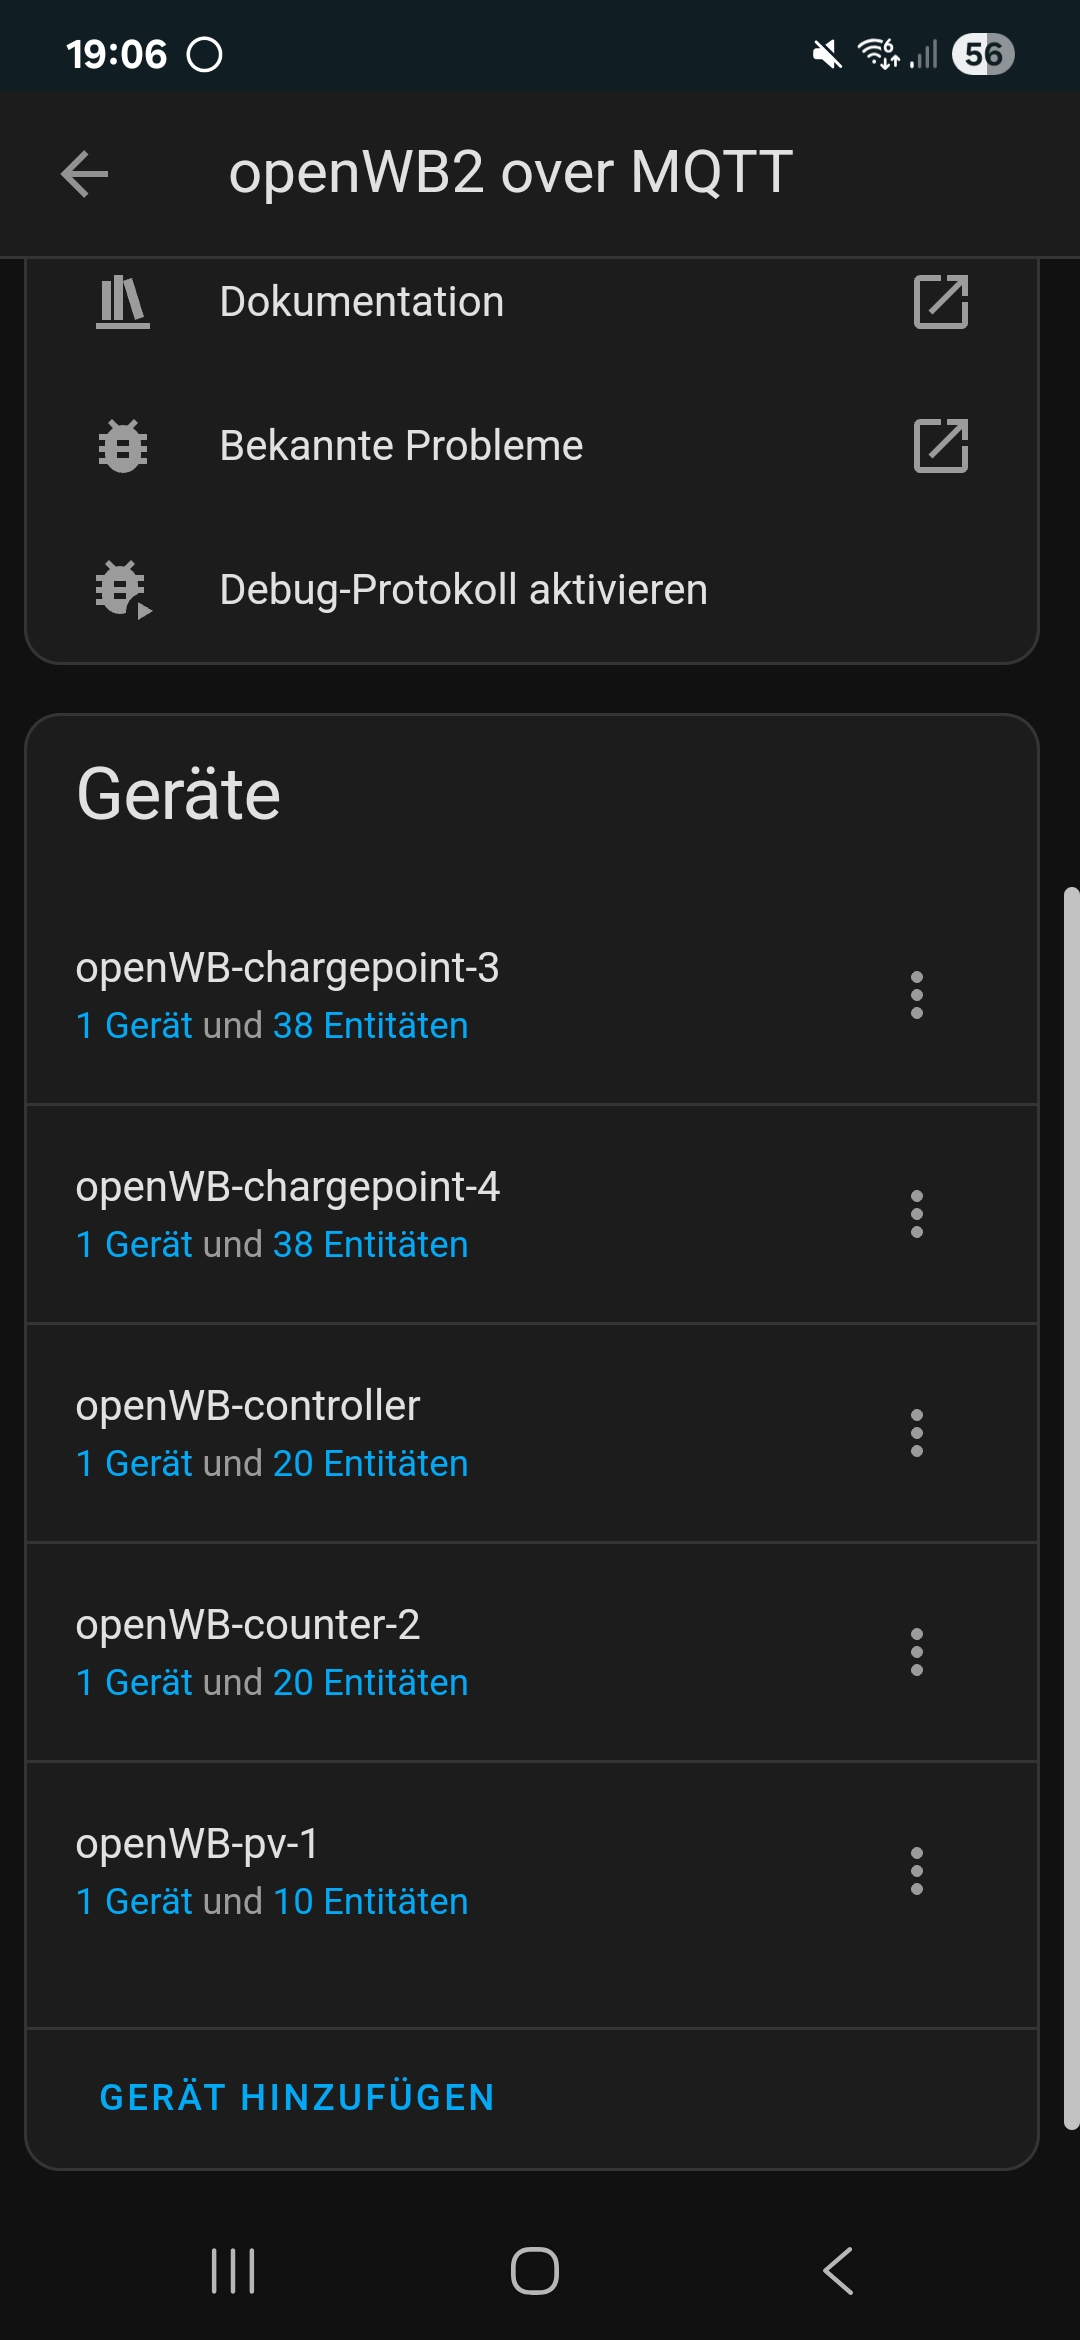Follow the 1 Gerät link under openWB-controller
The height and width of the screenshot is (2340, 1080).
pyautogui.click(x=134, y=1464)
